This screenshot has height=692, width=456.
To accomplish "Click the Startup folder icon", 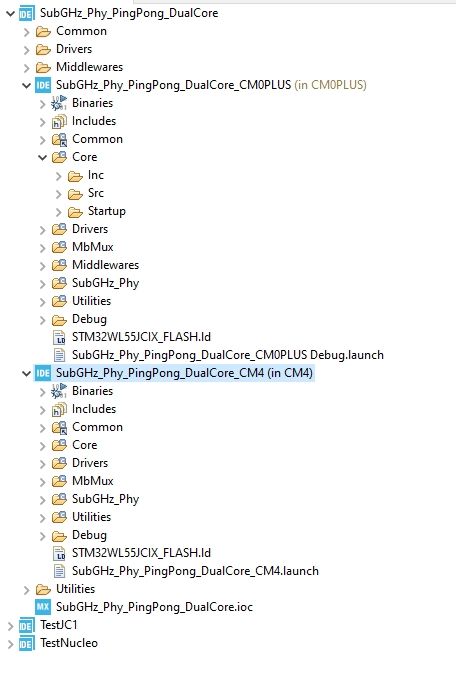I will tap(75, 212).
